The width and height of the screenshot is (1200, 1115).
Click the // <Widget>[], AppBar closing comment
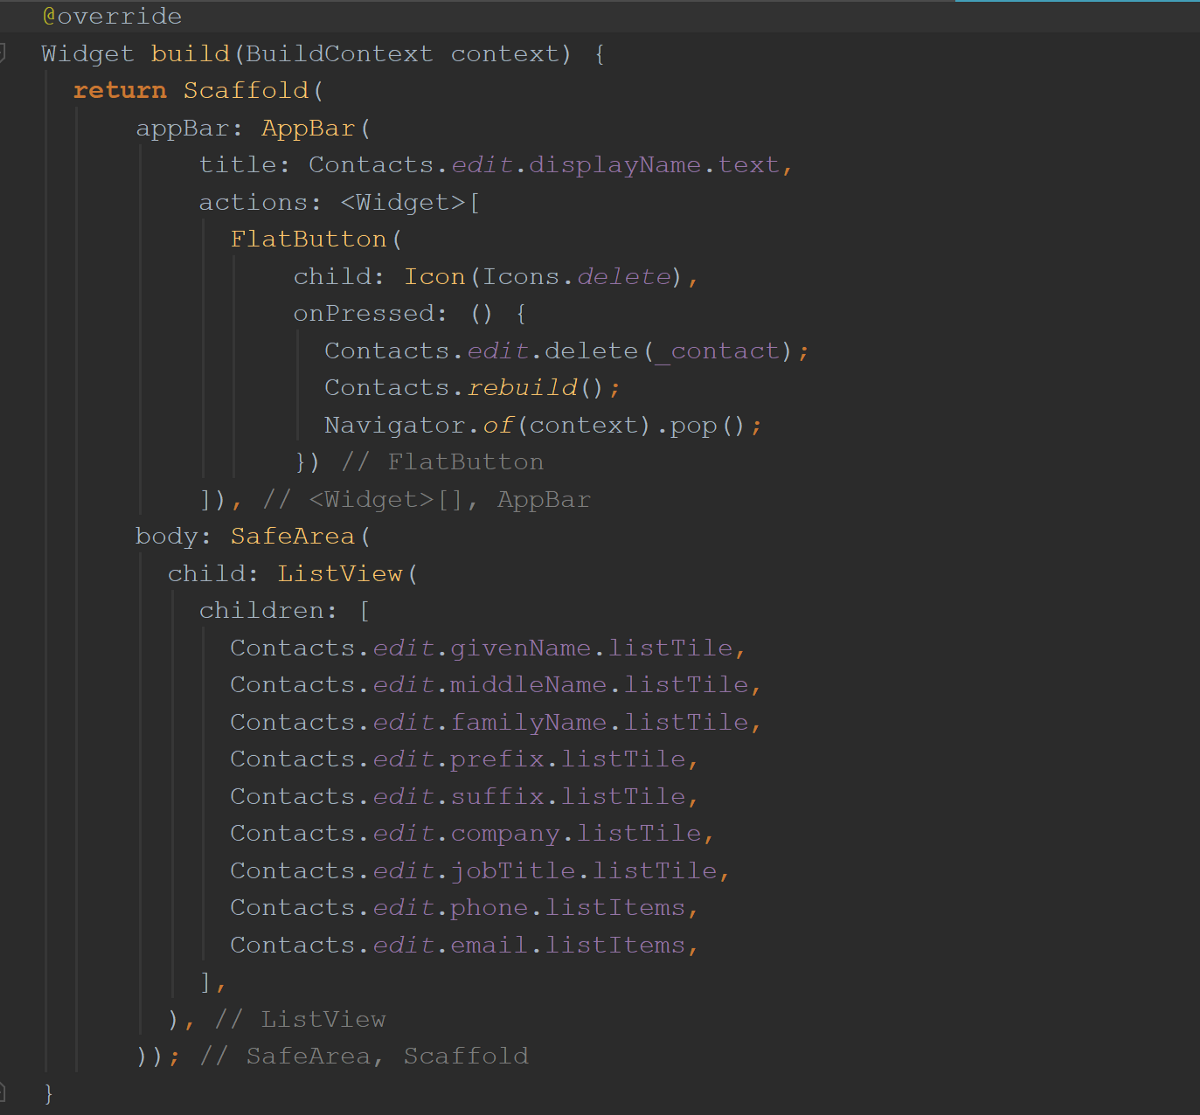pyautogui.click(x=427, y=499)
